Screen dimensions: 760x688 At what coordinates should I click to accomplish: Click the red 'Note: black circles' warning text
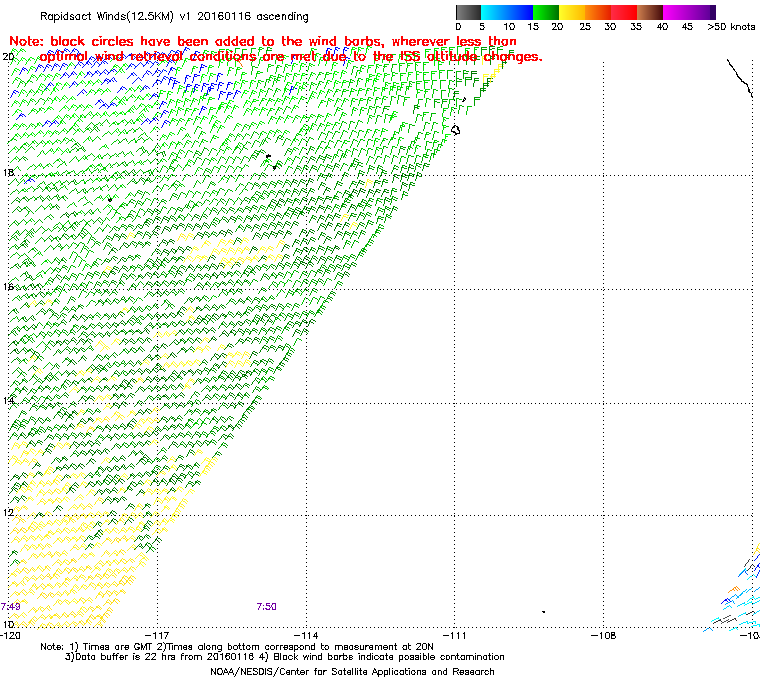[x=275, y=49]
